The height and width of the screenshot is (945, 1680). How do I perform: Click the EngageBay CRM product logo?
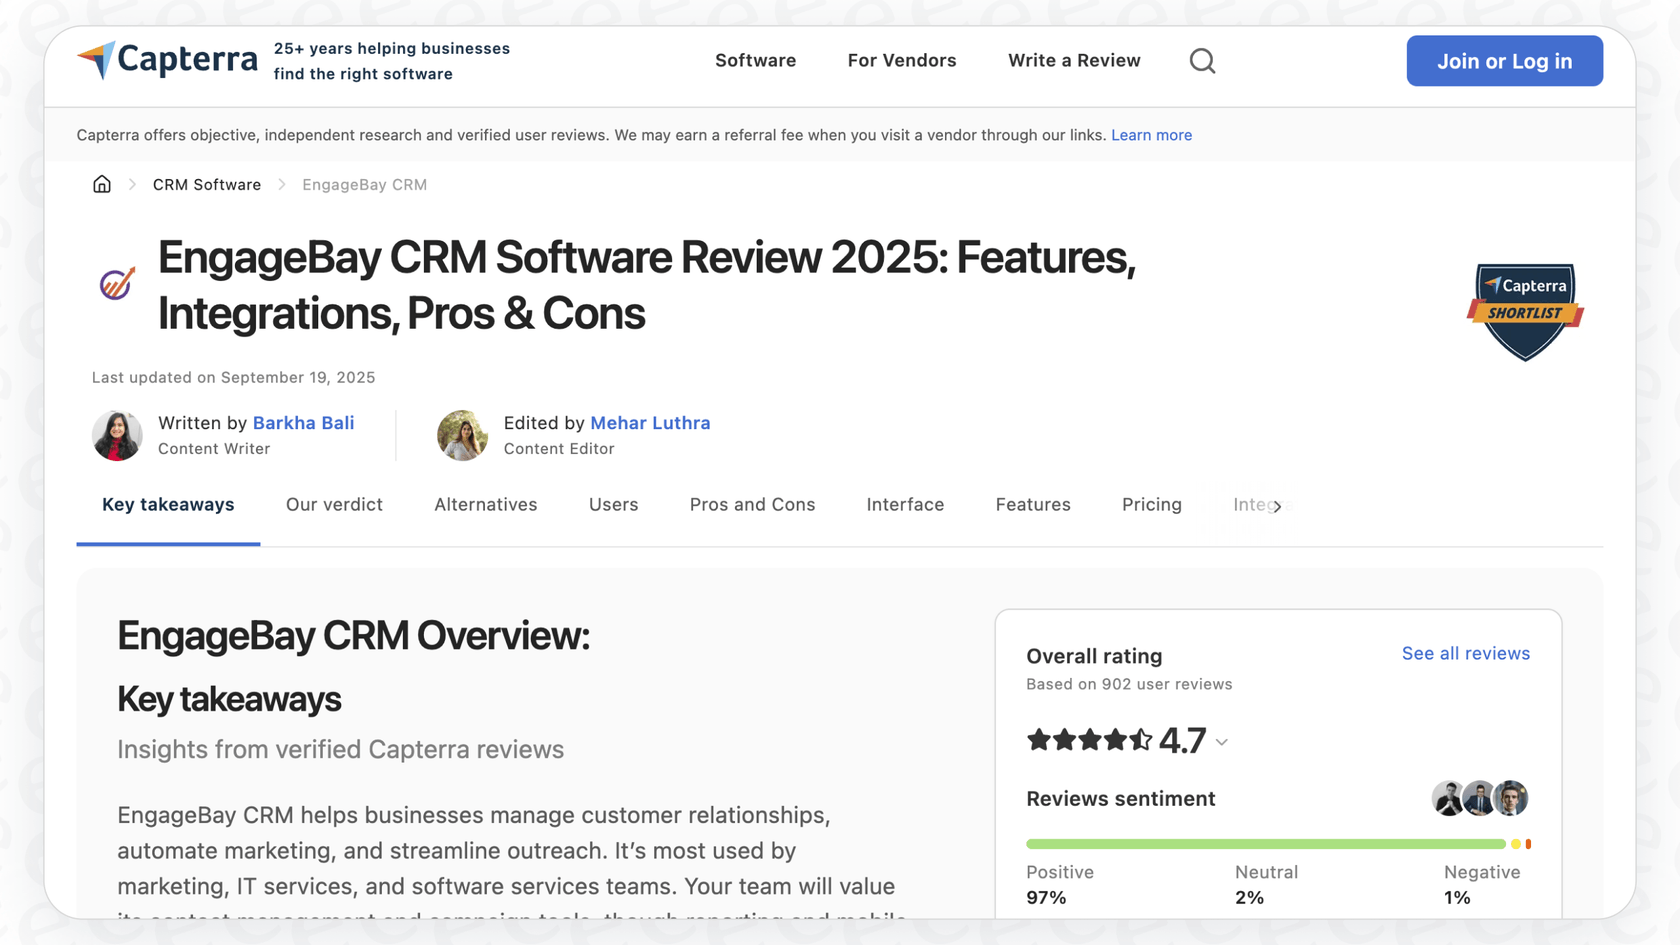point(116,284)
